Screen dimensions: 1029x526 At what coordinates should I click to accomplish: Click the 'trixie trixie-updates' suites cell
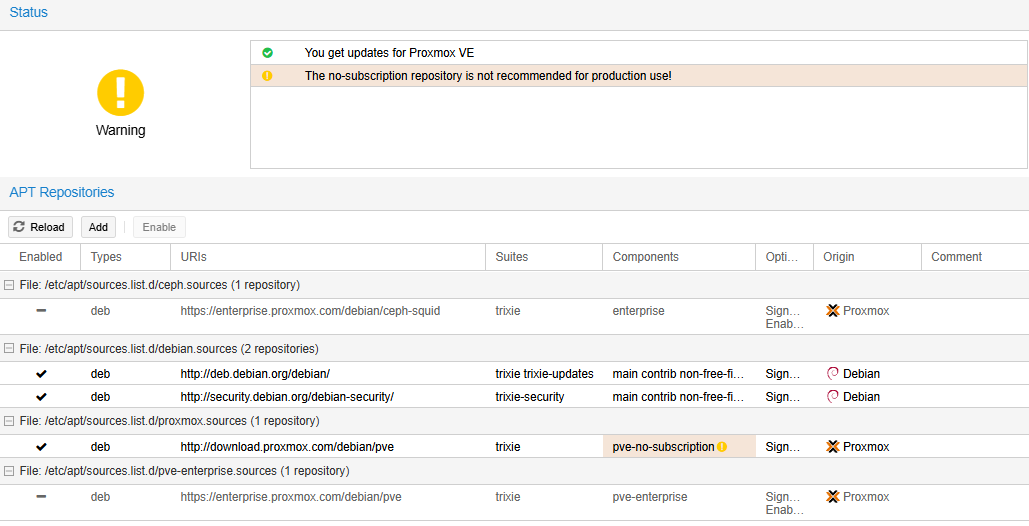click(x=544, y=374)
